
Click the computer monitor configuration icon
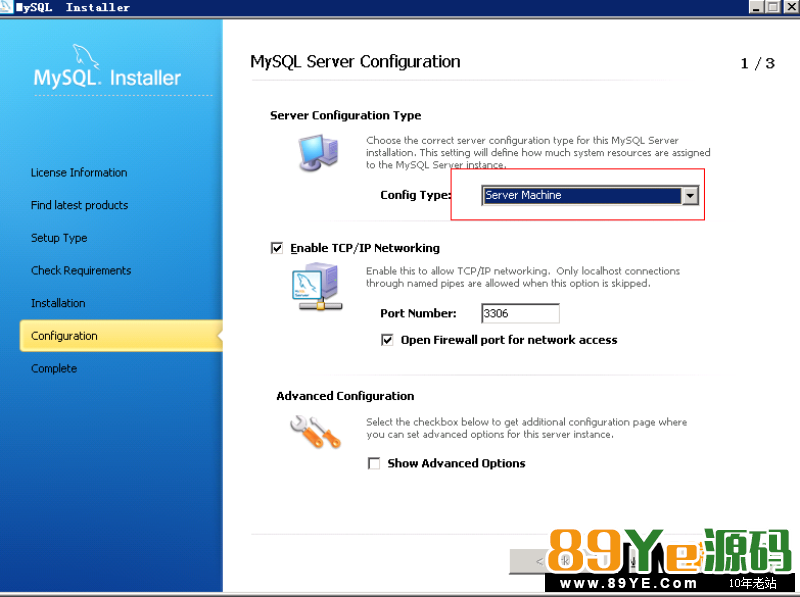[318, 153]
